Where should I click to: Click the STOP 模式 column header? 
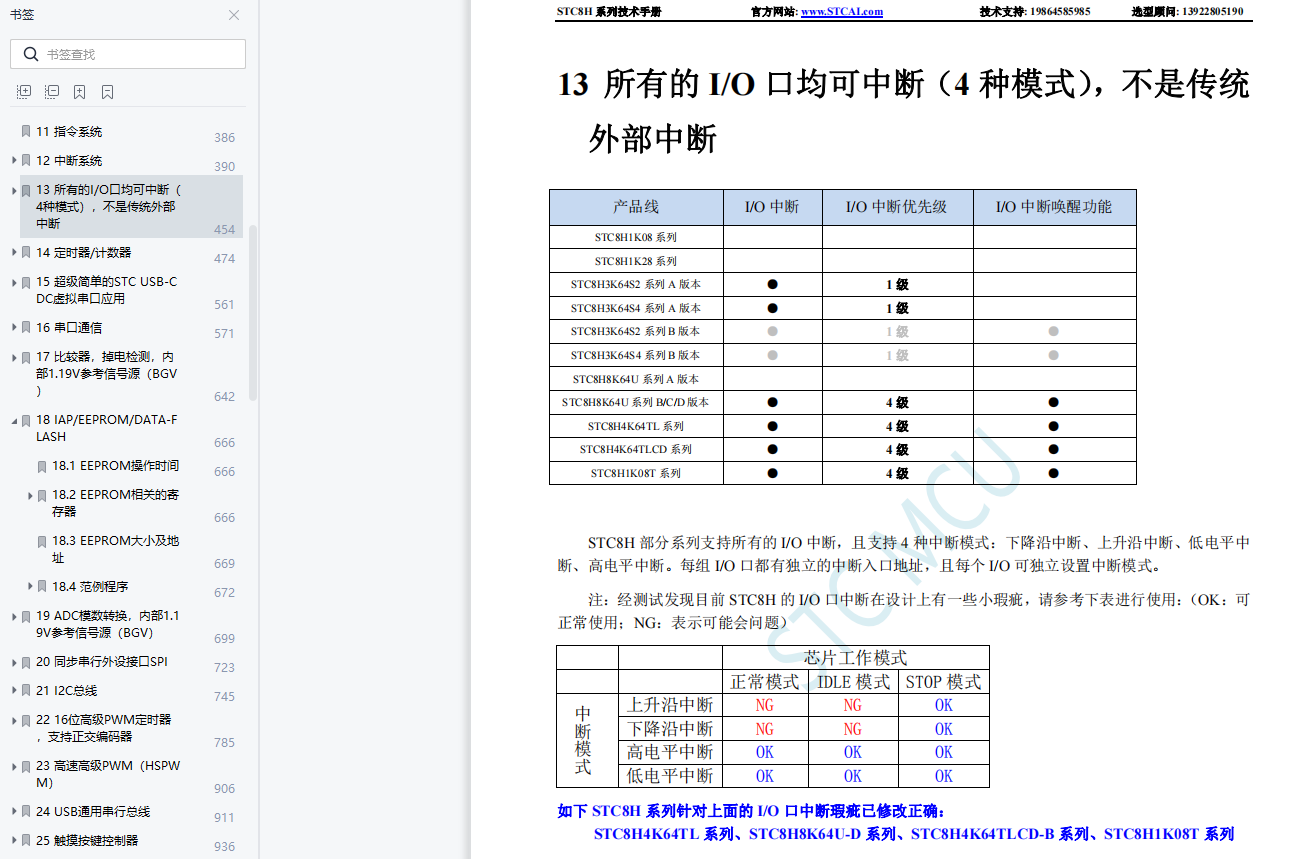943,682
